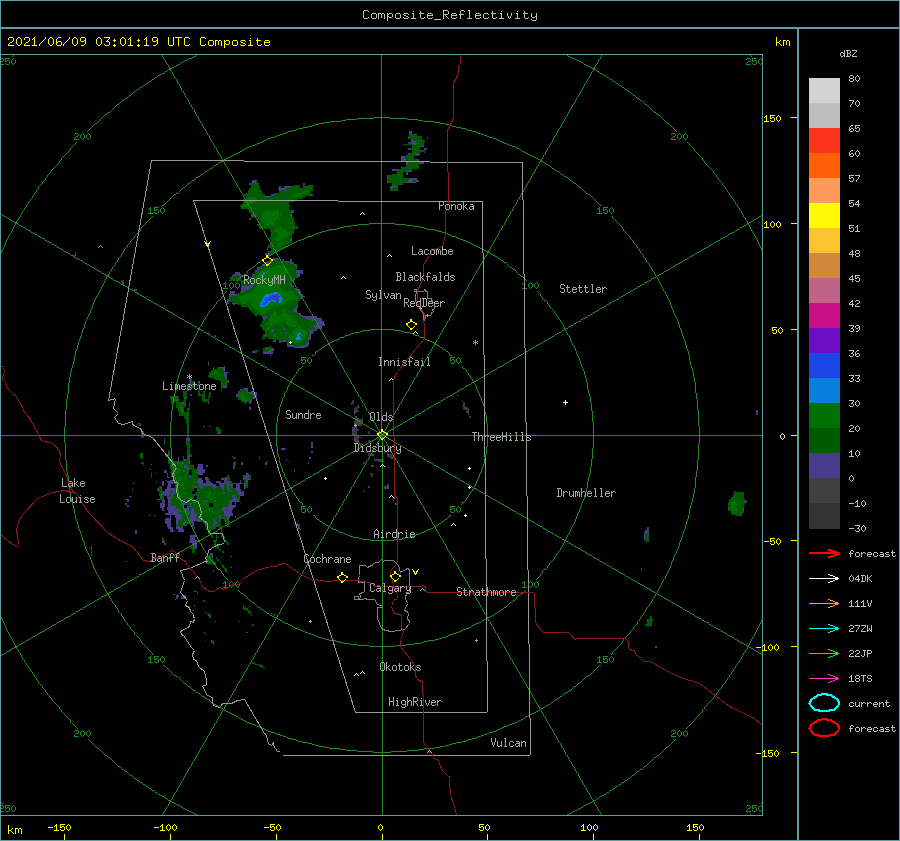The width and height of the screenshot is (900, 841).
Task: Click the Strathmore label
Action: (x=487, y=592)
